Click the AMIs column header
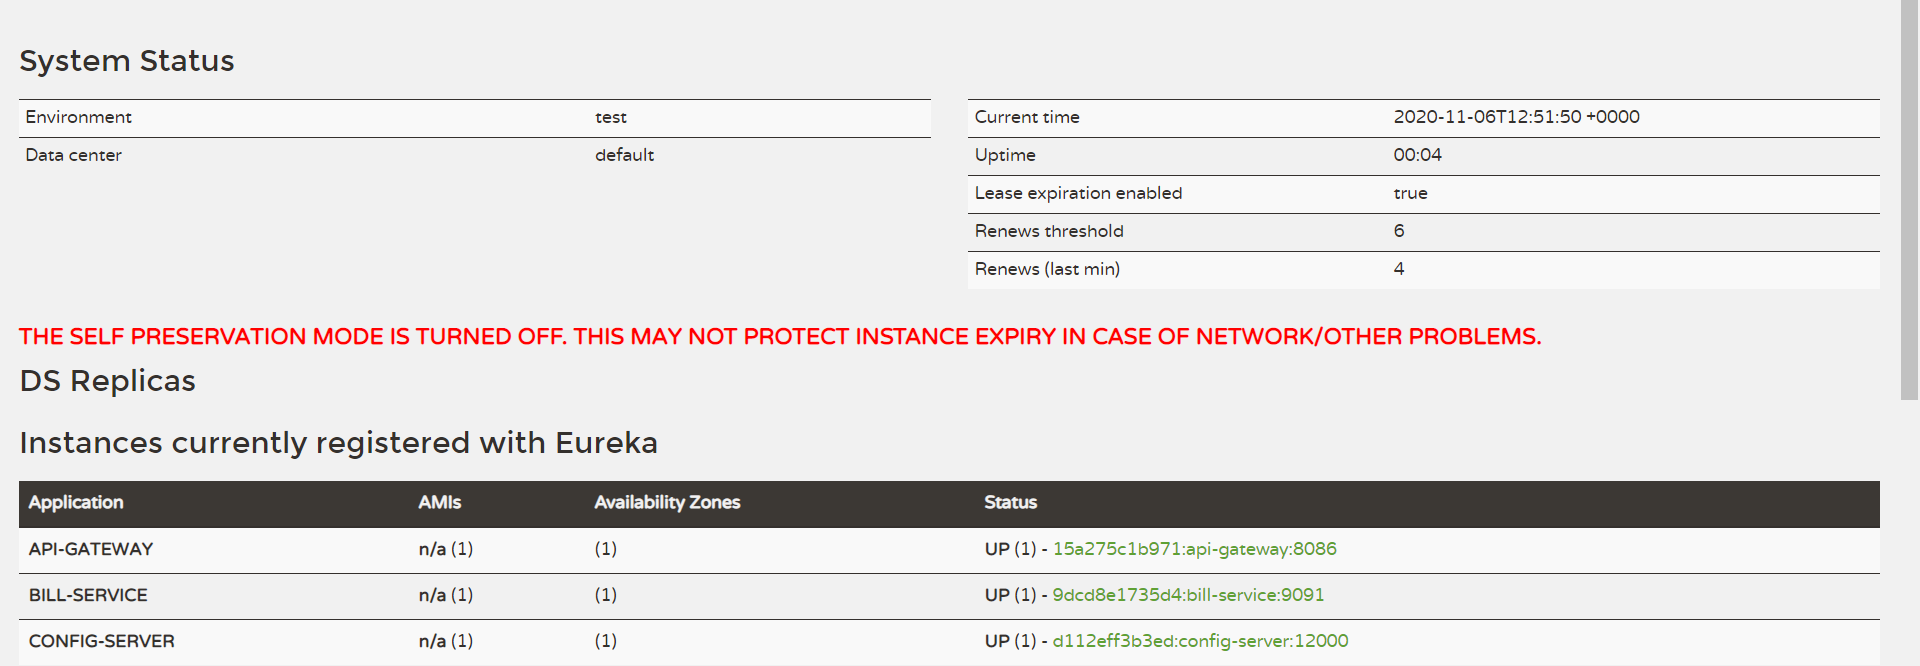This screenshot has height=666, width=1920. 440,503
